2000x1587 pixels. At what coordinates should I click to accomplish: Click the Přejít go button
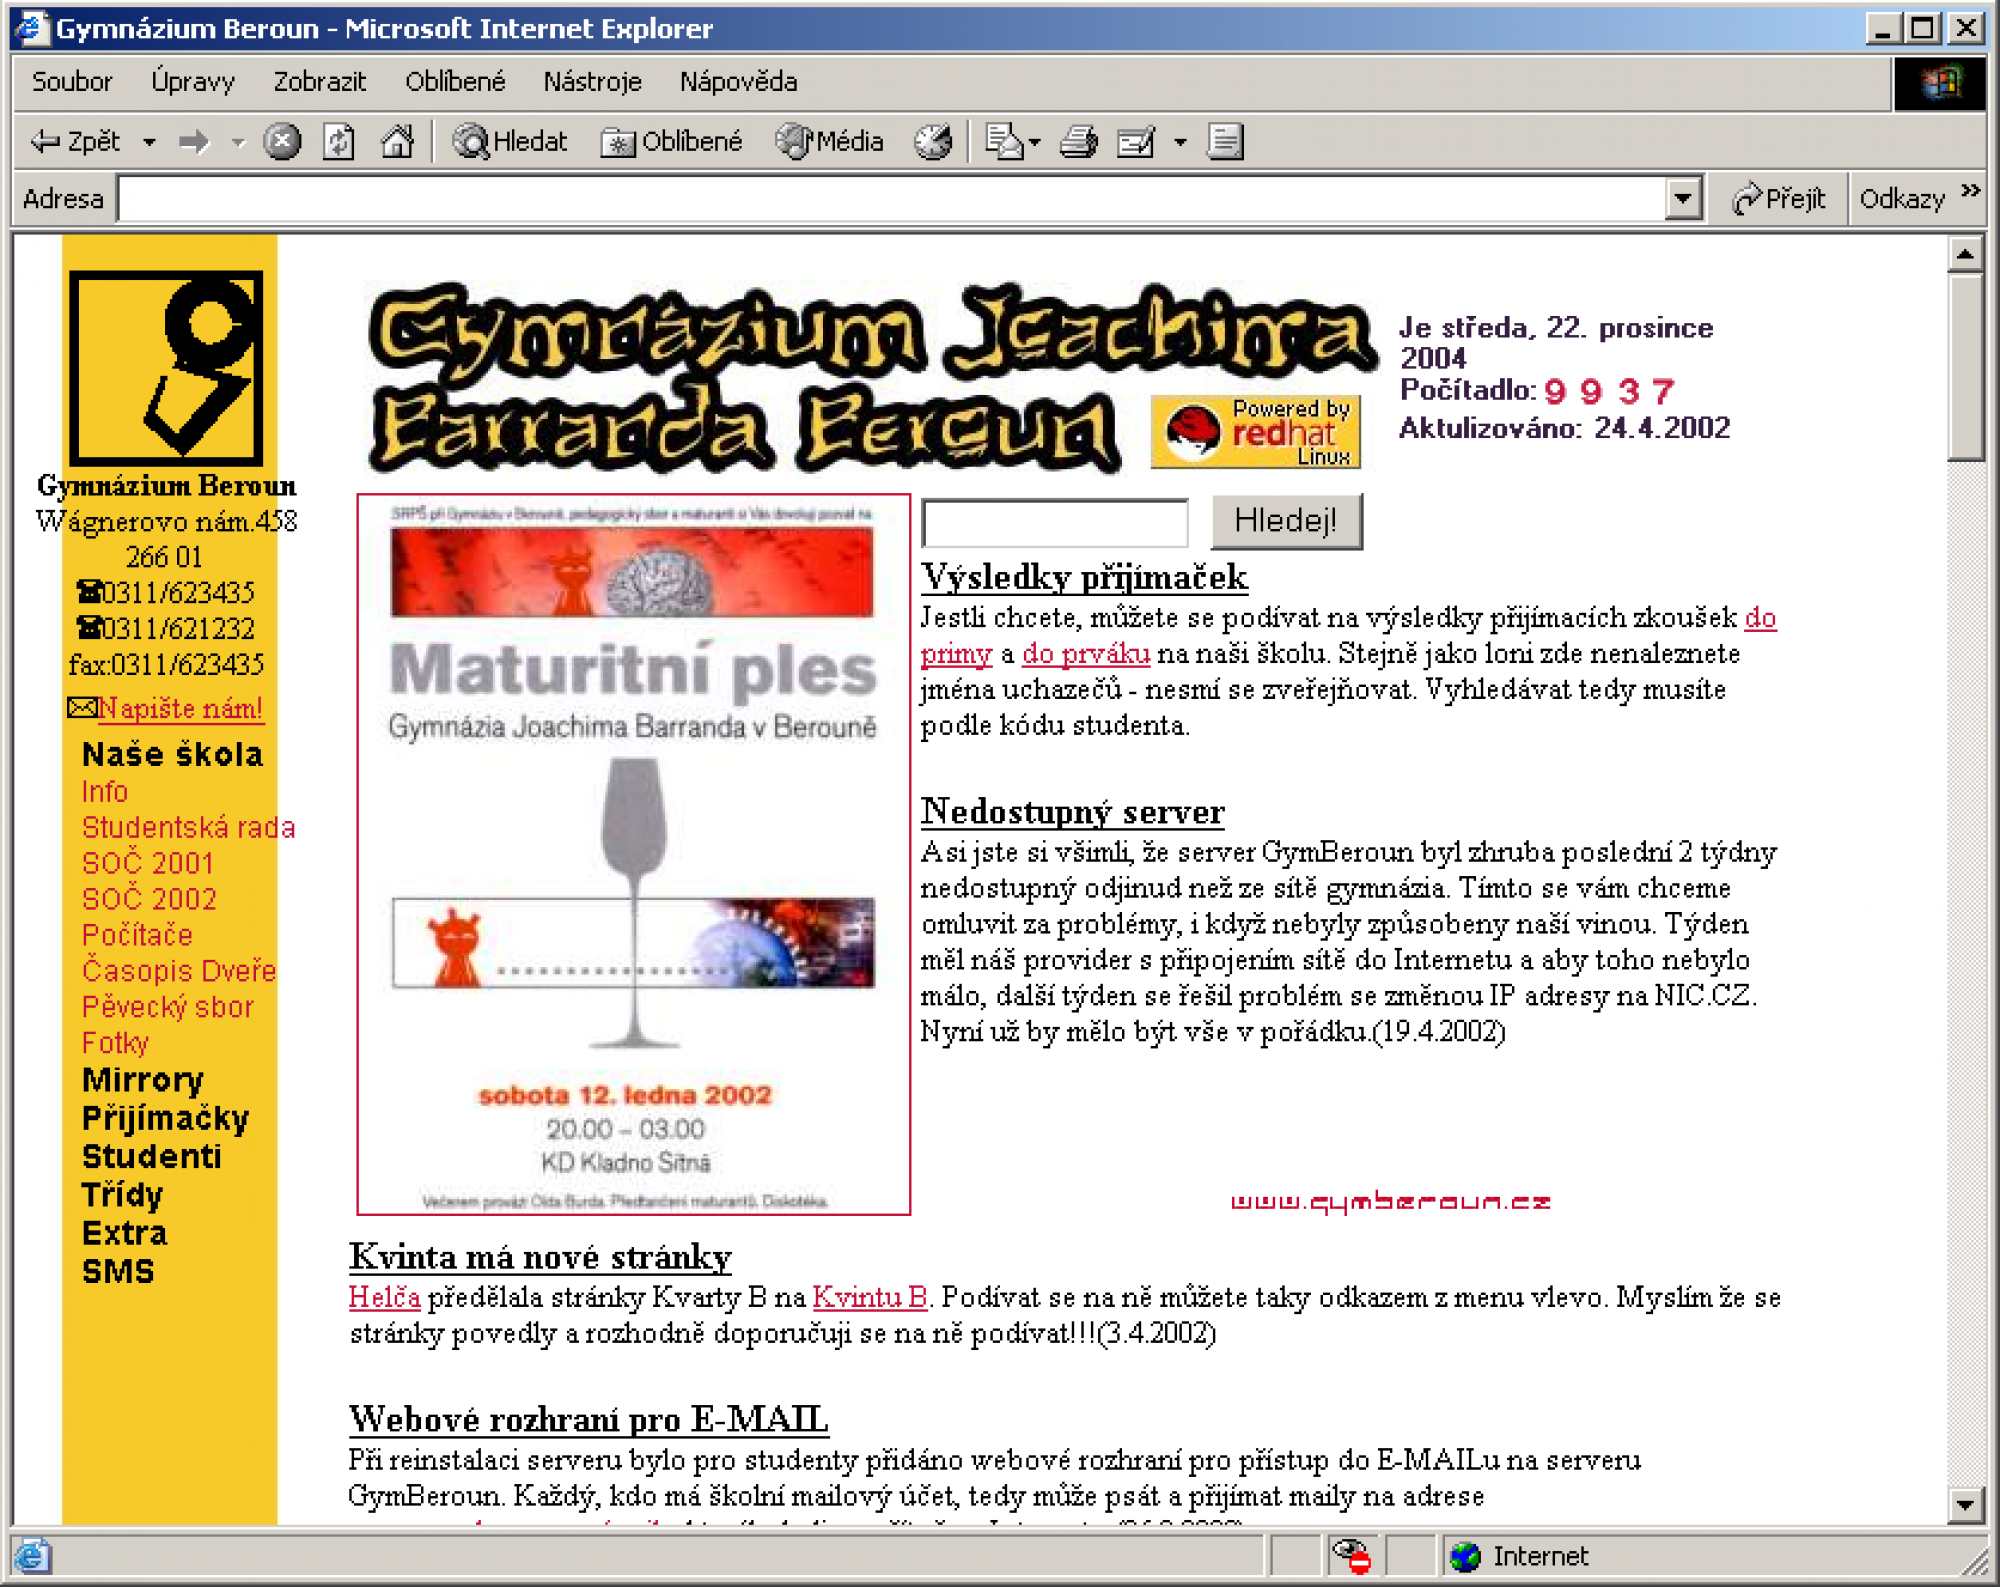[x=1778, y=198]
